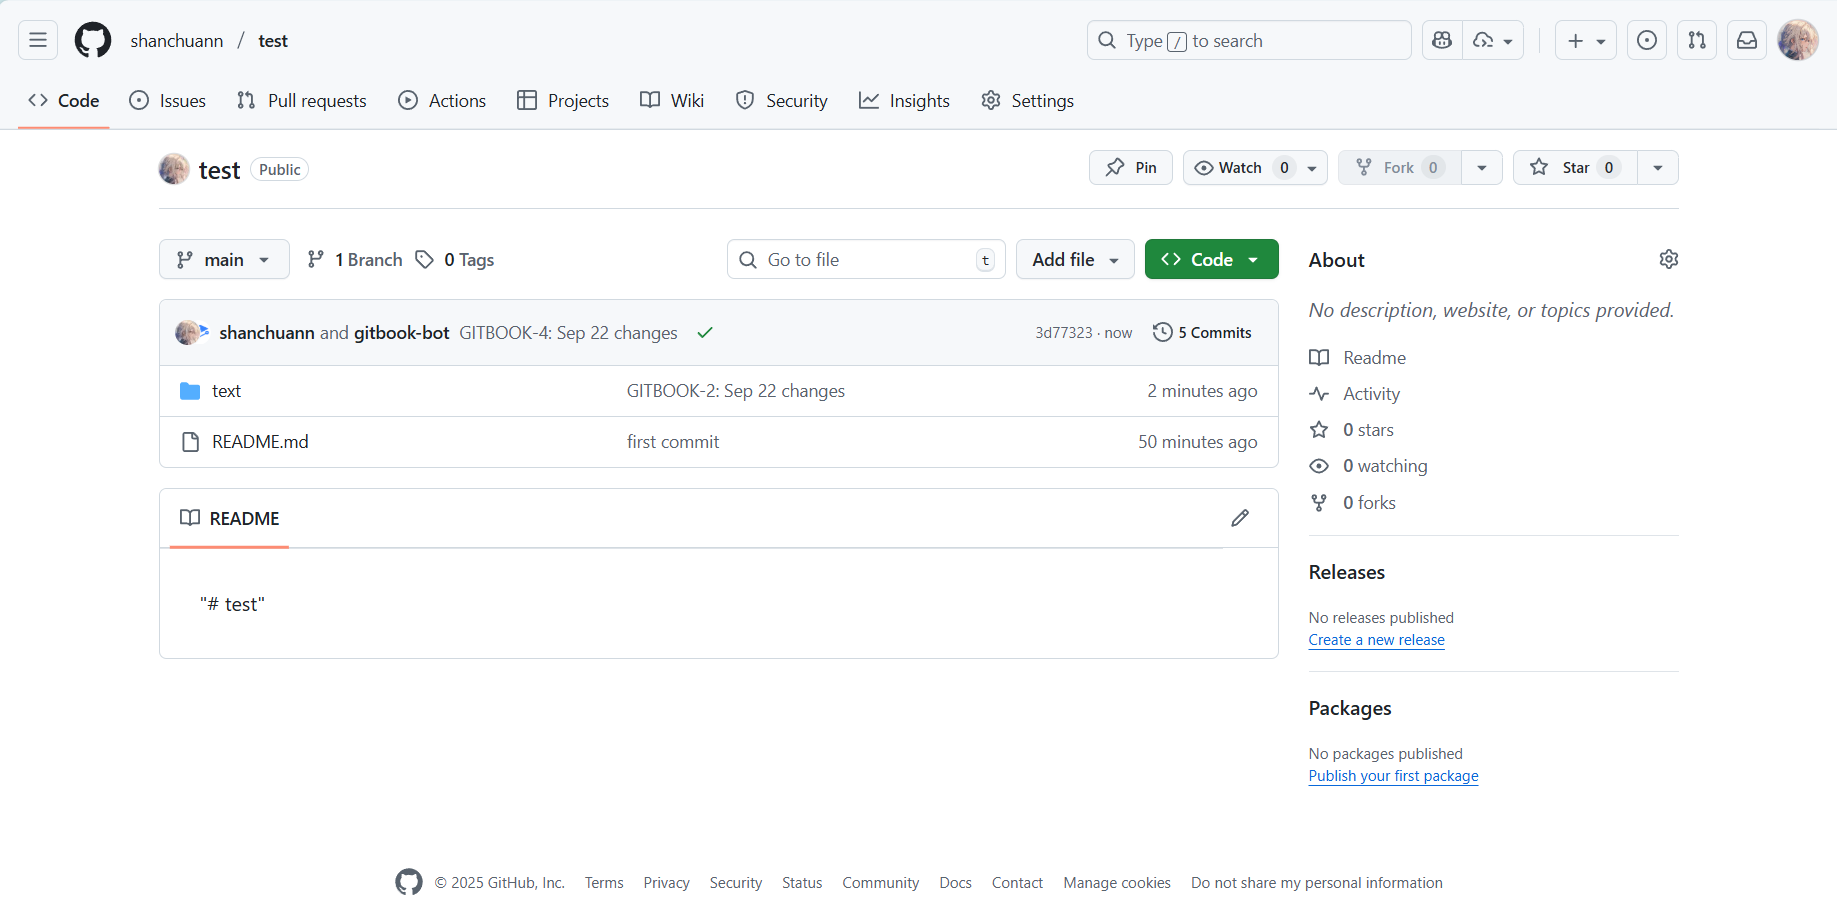This screenshot has height=913, width=1837.
Task: Select the README tab in file viewer
Action: pyautogui.click(x=230, y=518)
